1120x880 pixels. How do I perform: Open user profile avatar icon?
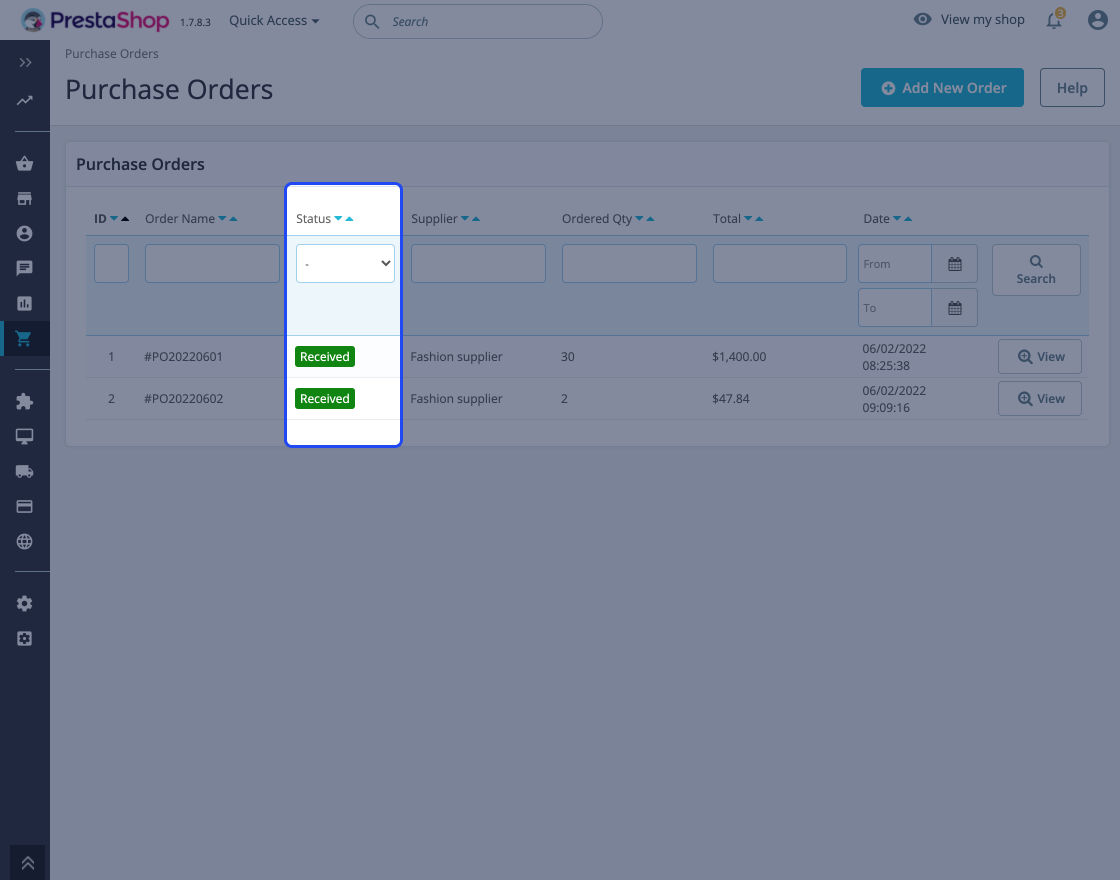pyautogui.click(x=1098, y=20)
